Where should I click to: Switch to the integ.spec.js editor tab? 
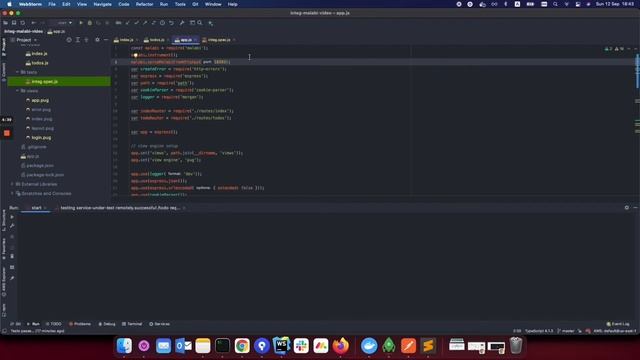pyautogui.click(x=219, y=40)
